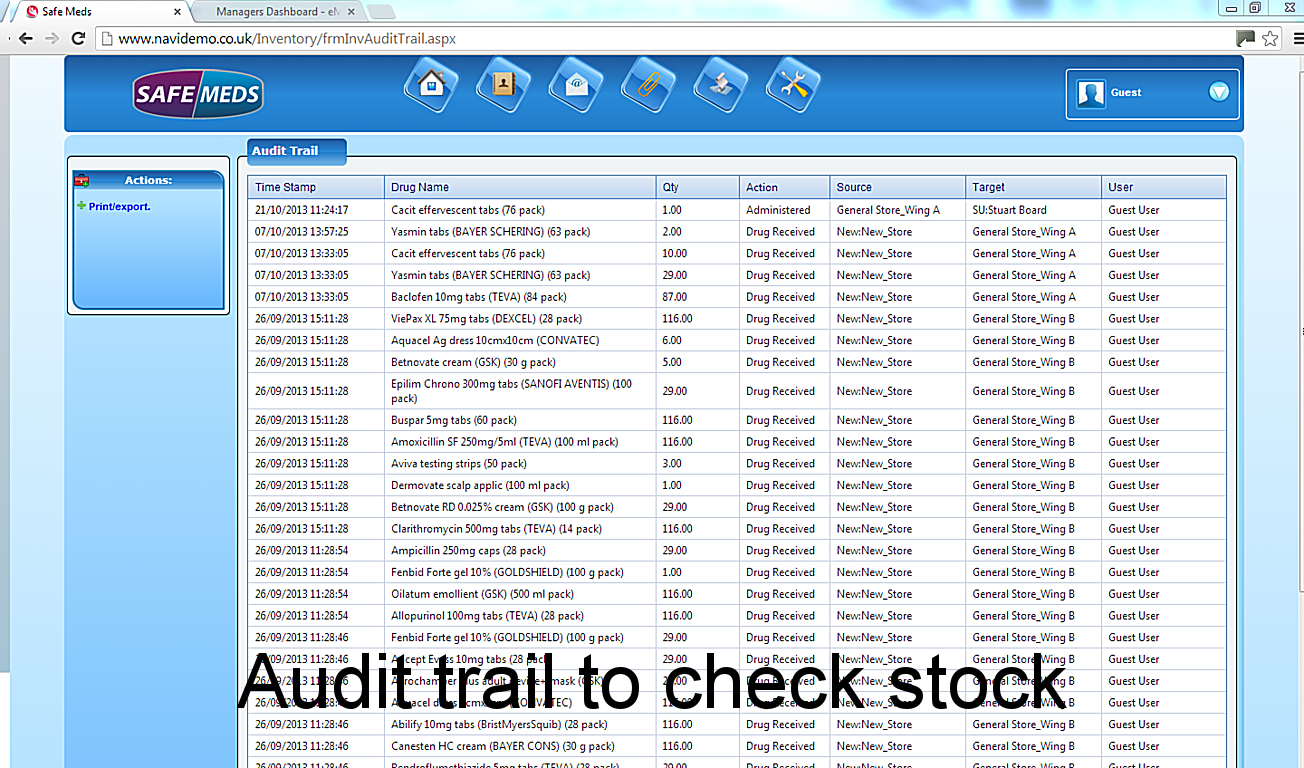Viewport: 1304px width, 768px height.
Task: Sort by the Drug Name column header
Action: tap(420, 187)
